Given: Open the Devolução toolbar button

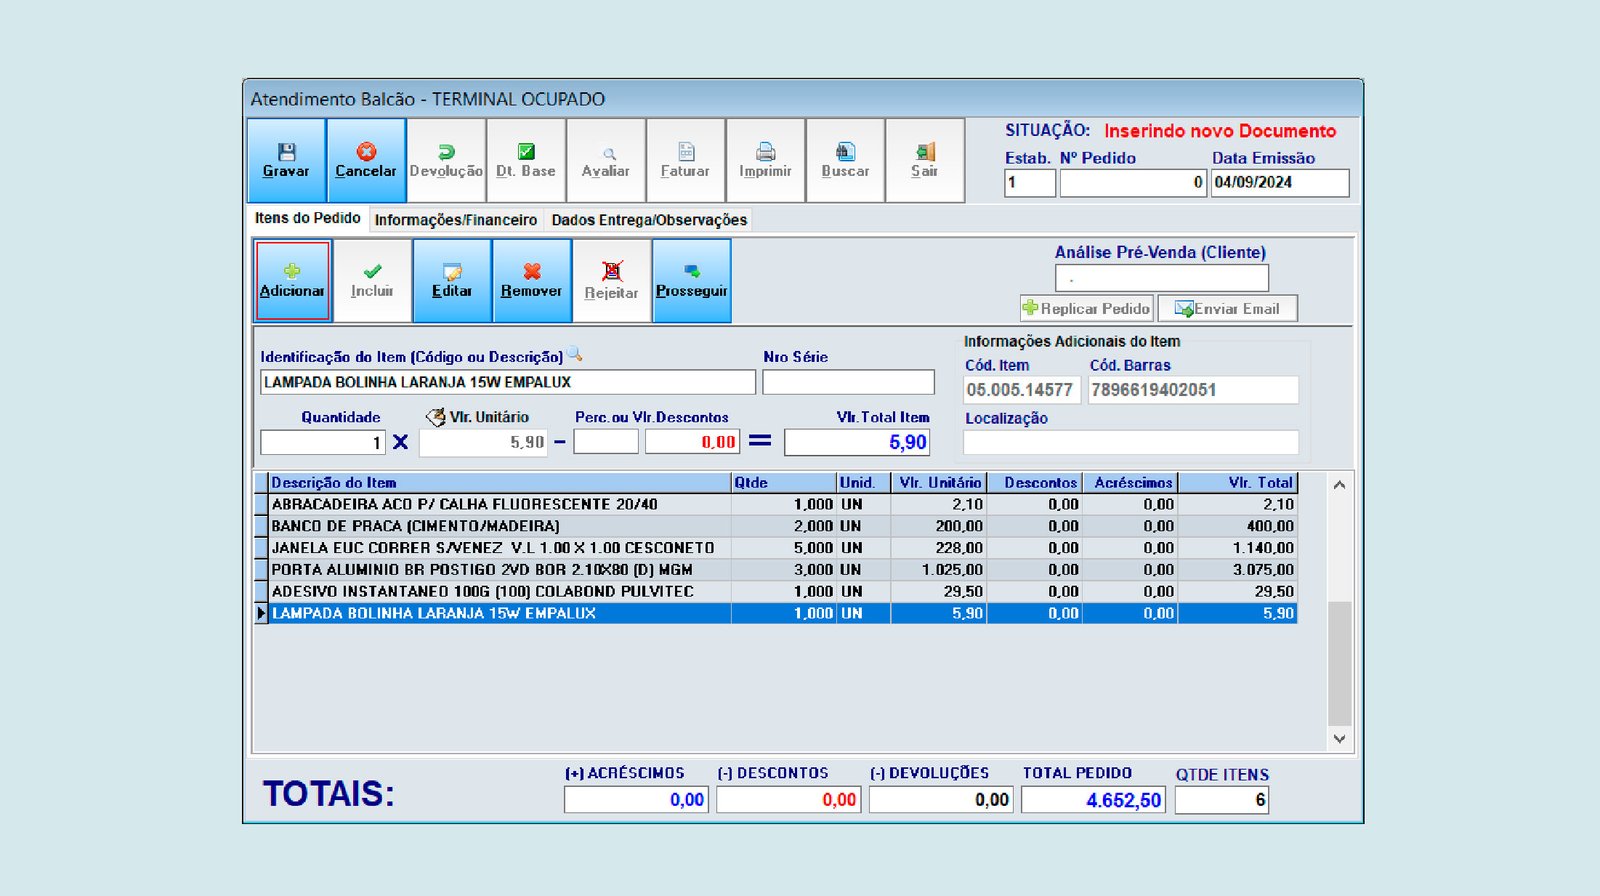Looking at the screenshot, I should 446,160.
